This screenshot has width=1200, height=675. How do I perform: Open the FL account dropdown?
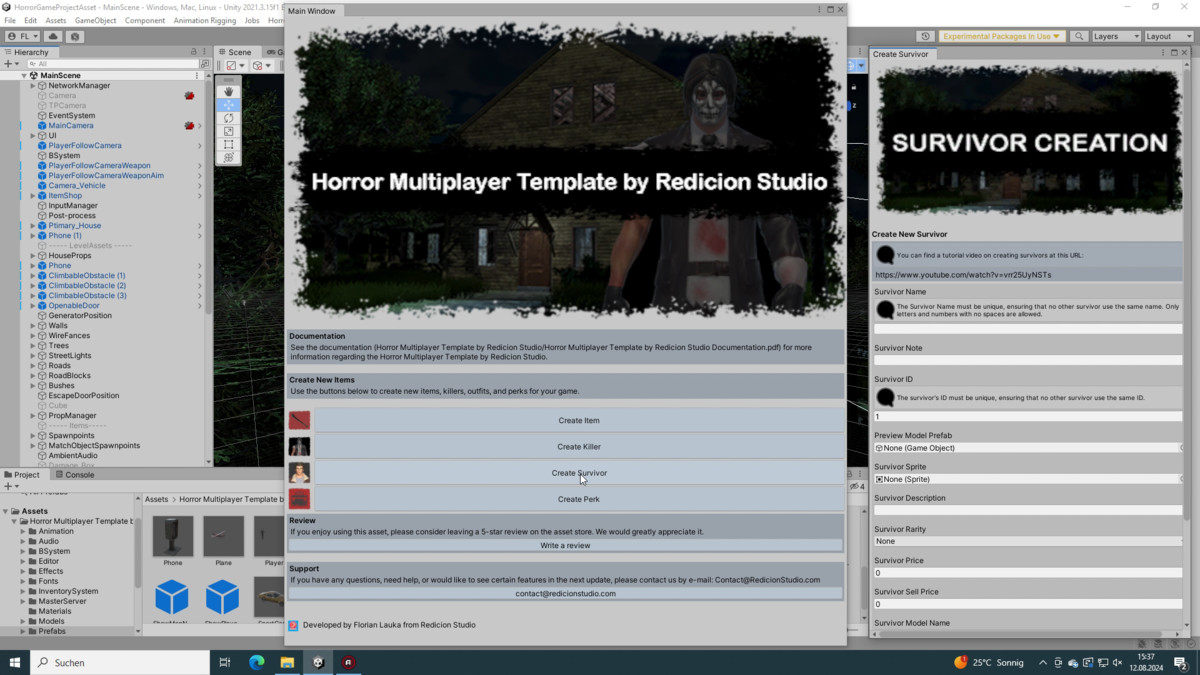[x=22, y=37]
